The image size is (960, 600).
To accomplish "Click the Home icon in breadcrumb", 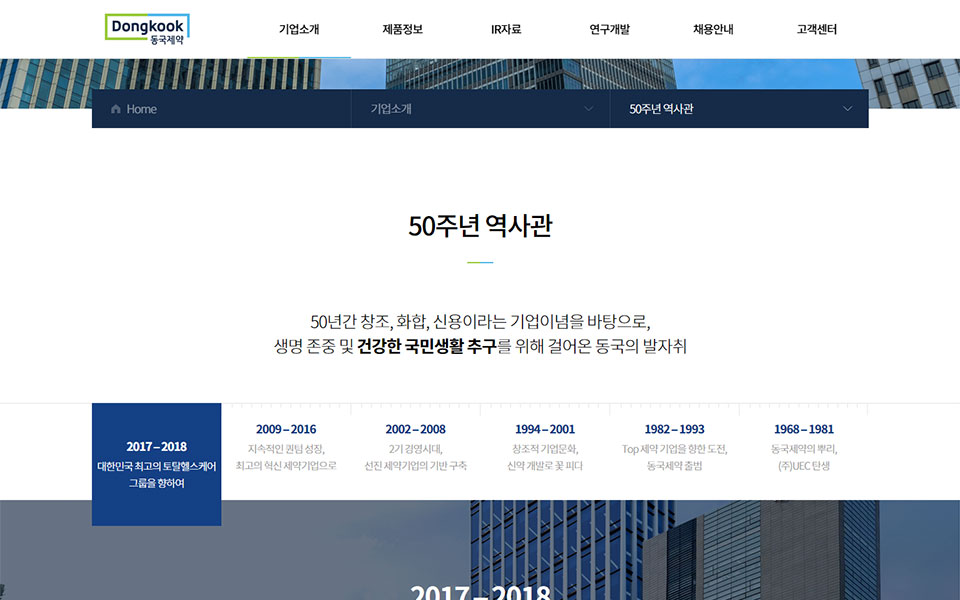I will (116, 109).
